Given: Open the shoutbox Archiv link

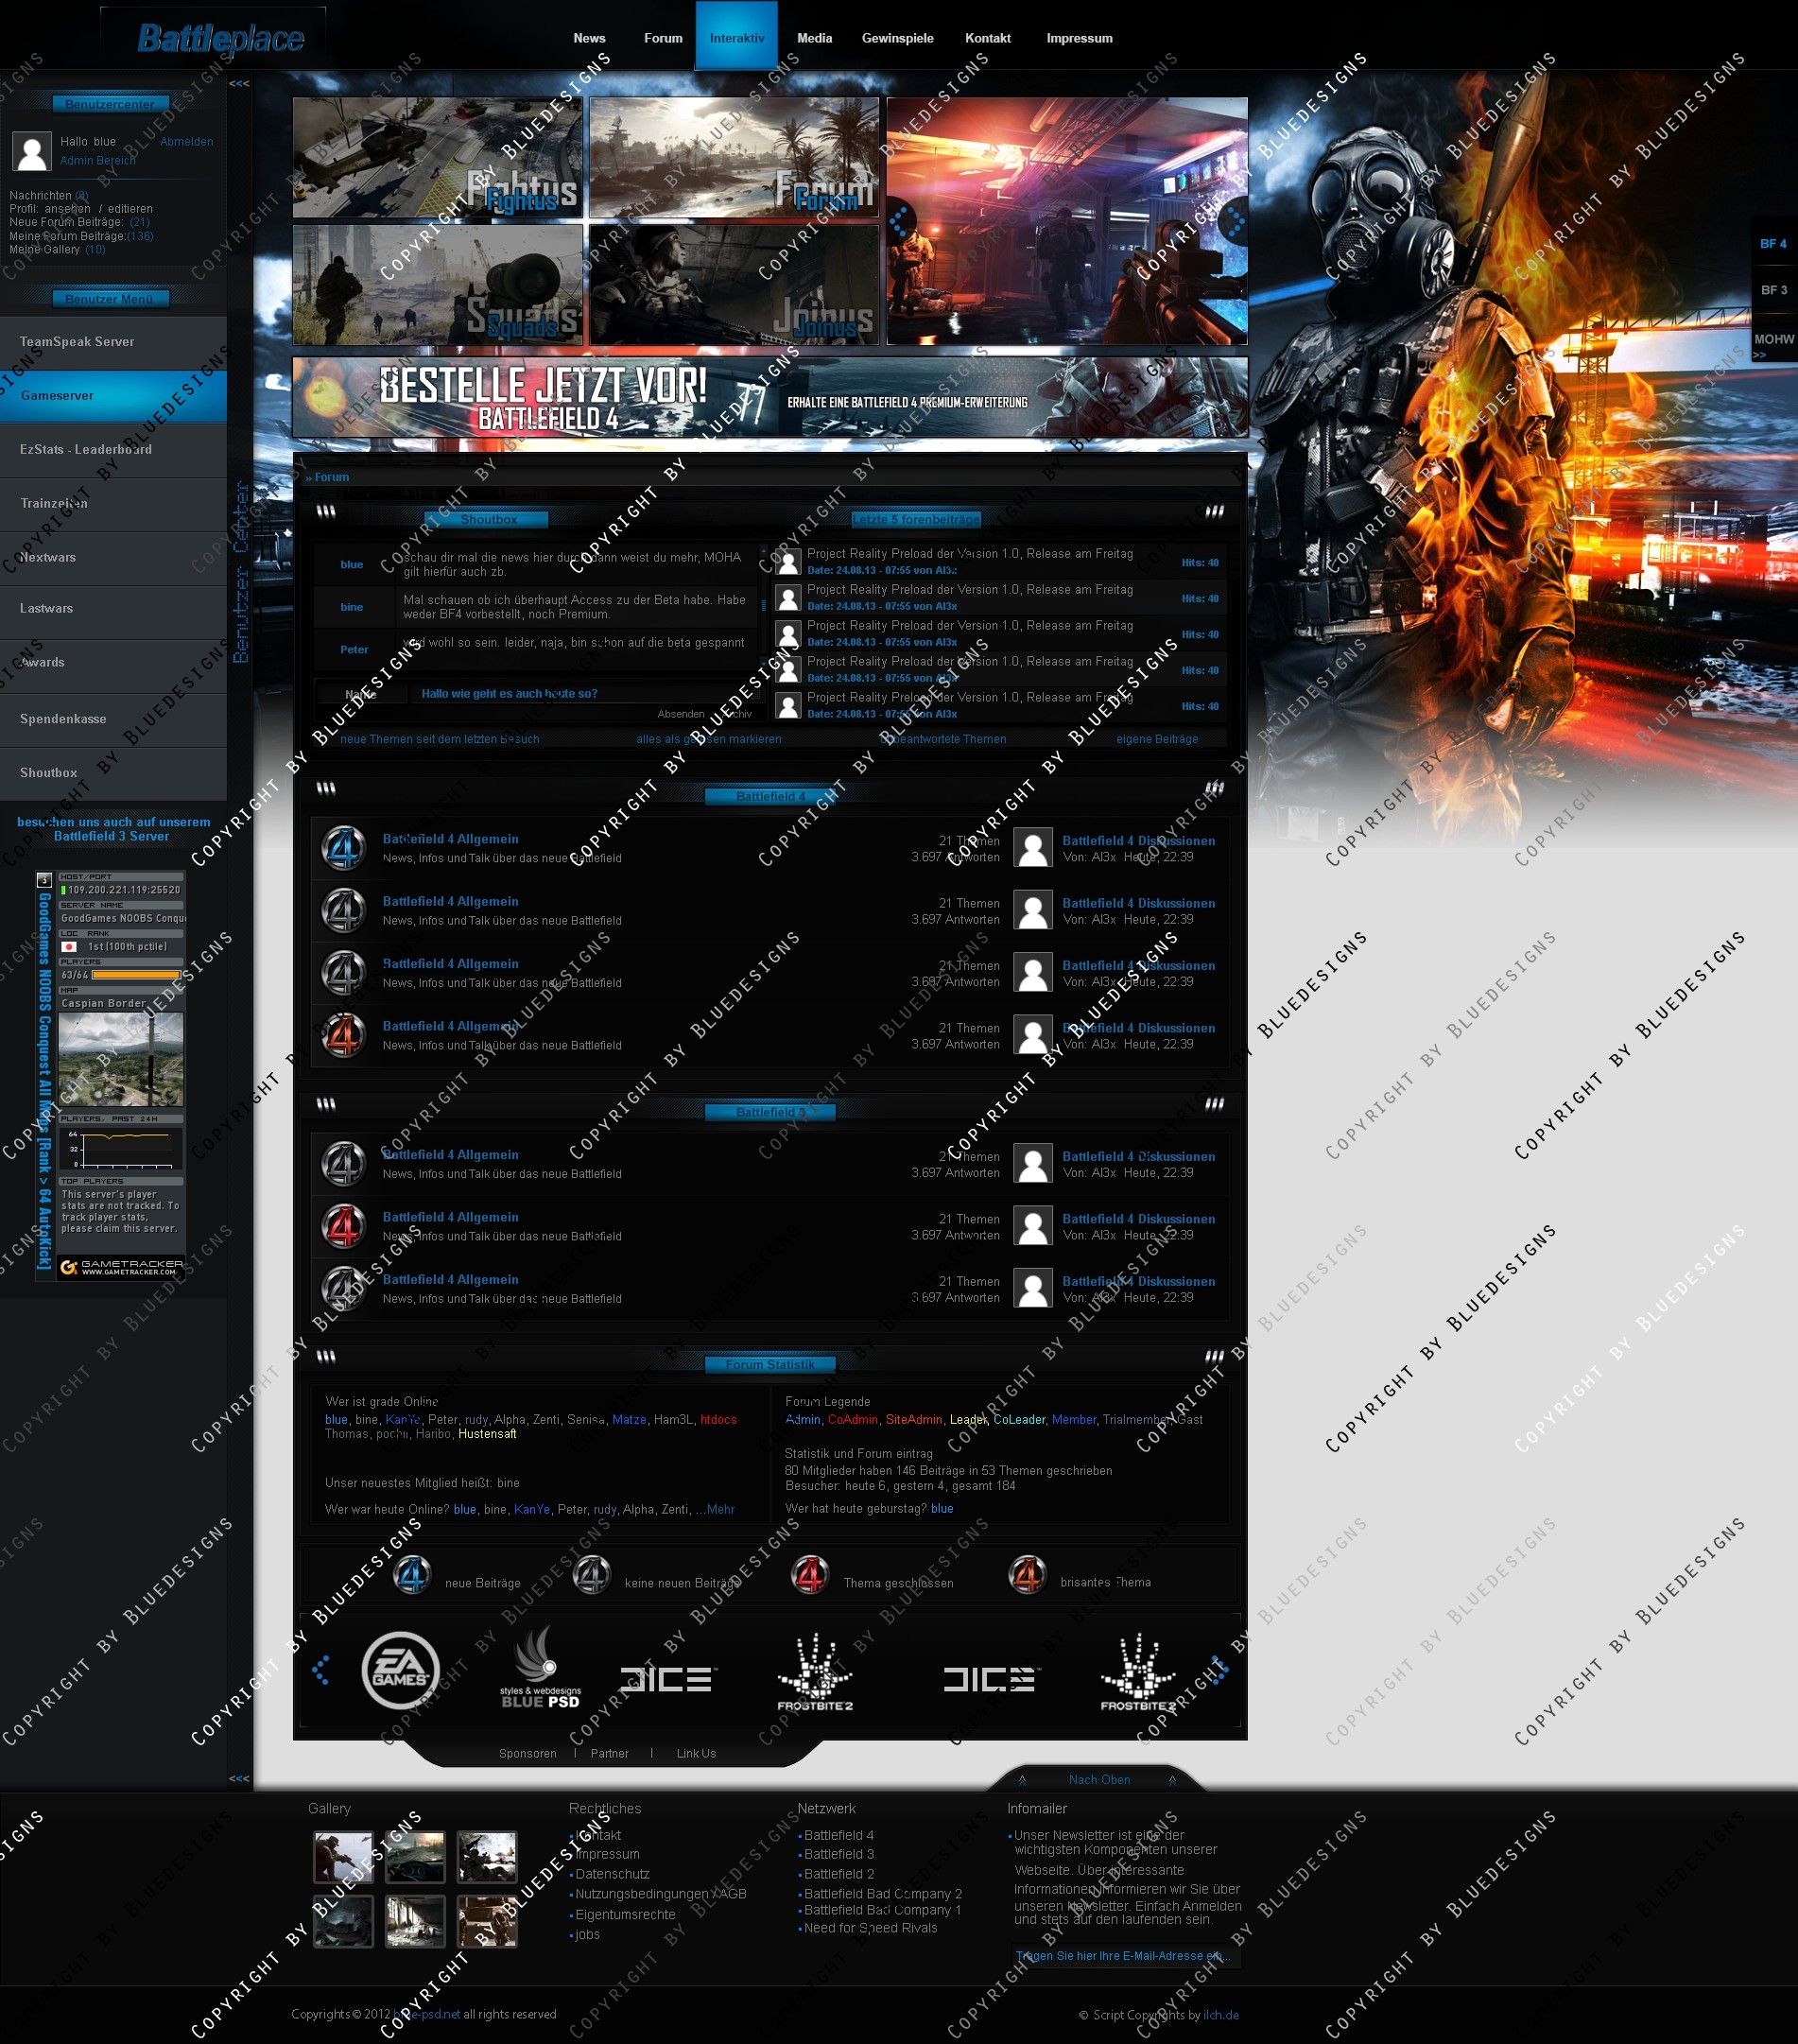Looking at the screenshot, I should (x=736, y=714).
